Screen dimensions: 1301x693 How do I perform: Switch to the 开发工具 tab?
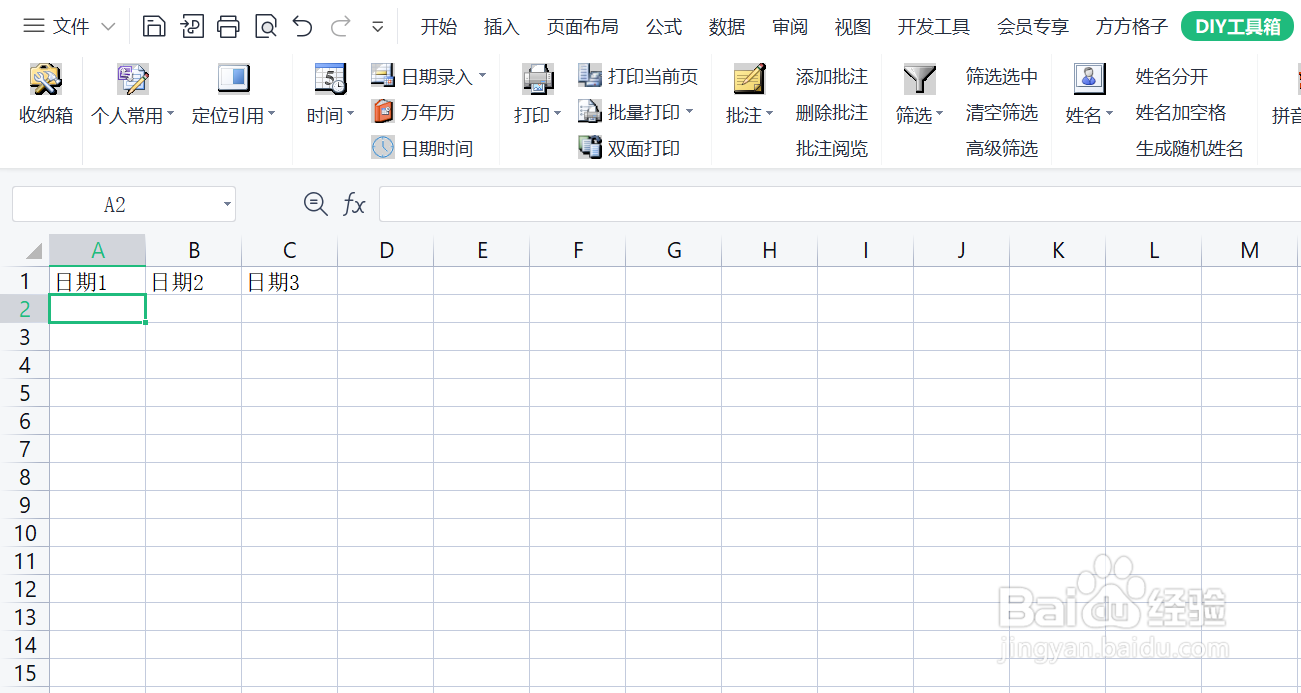coord(934,27)
